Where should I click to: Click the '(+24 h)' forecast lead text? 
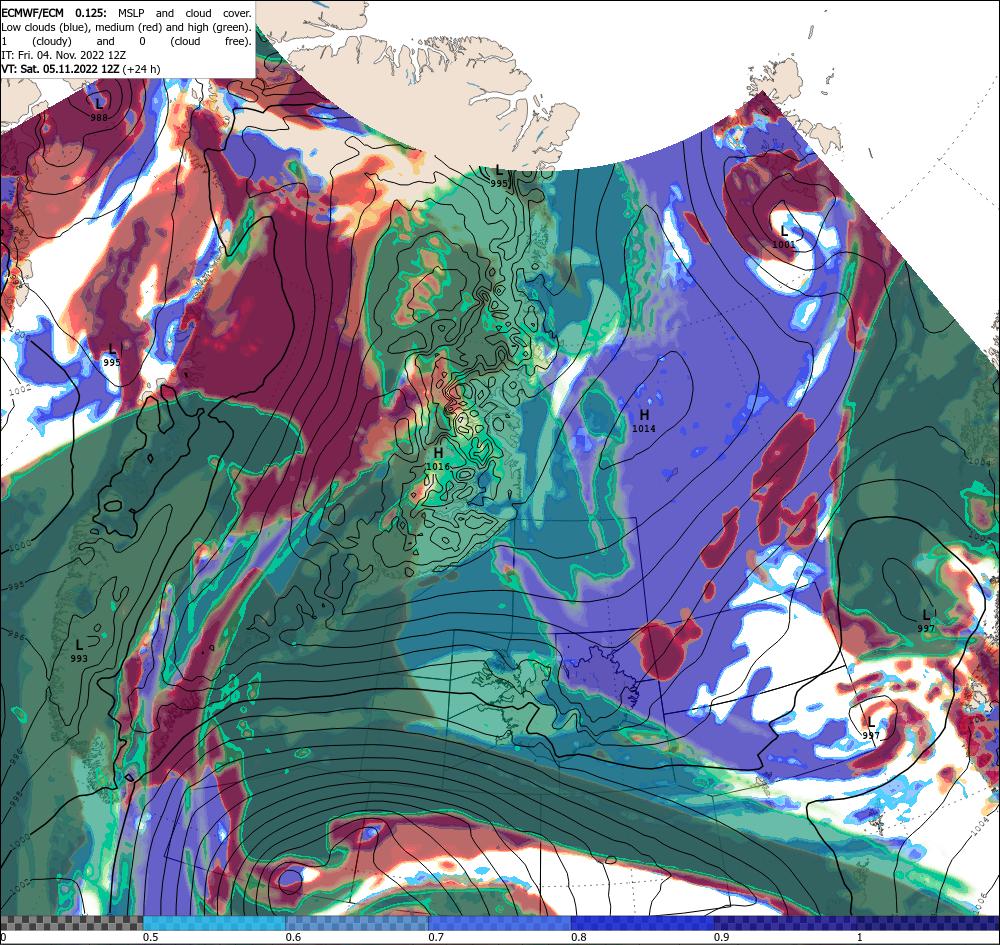(141, 69)
